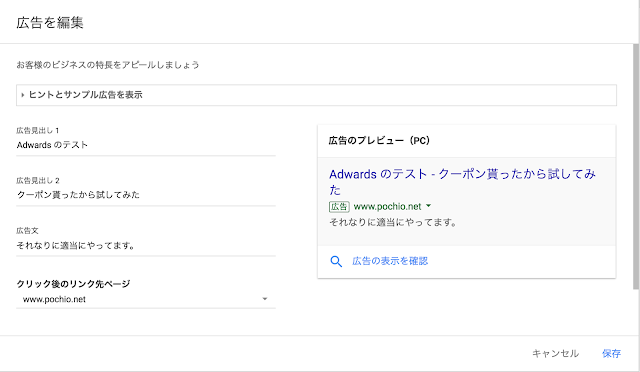Open the クリック後のリンク先ページ dropdown arrow
640x372 pixels.
click(x=264, y=299)
